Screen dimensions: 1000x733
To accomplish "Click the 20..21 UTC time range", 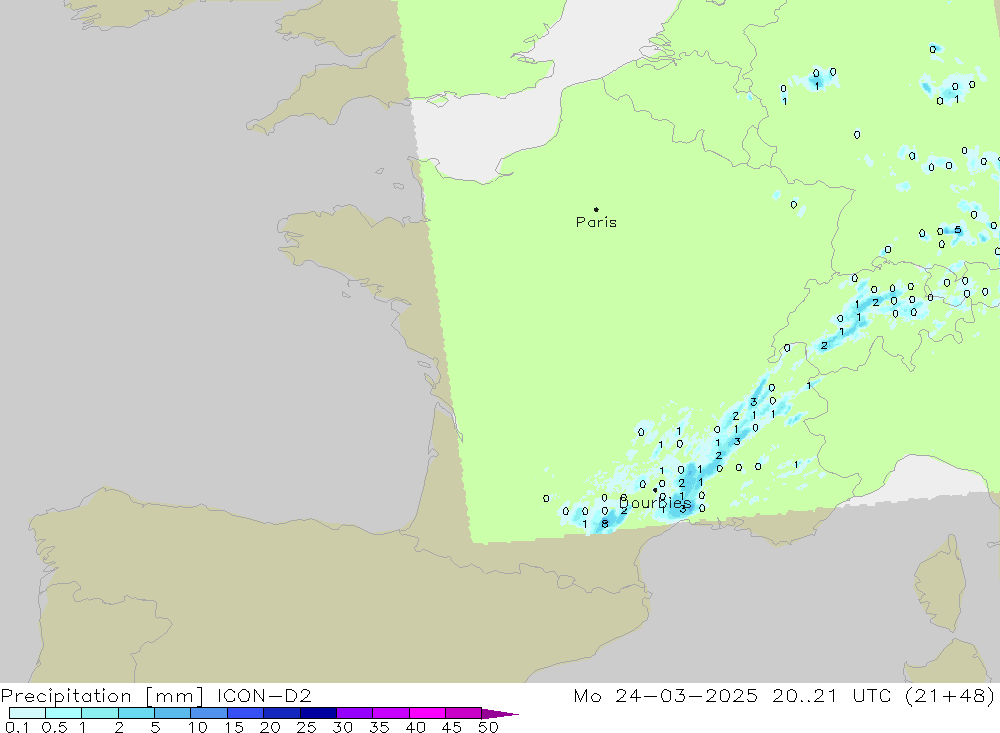I will coord(831,696).
